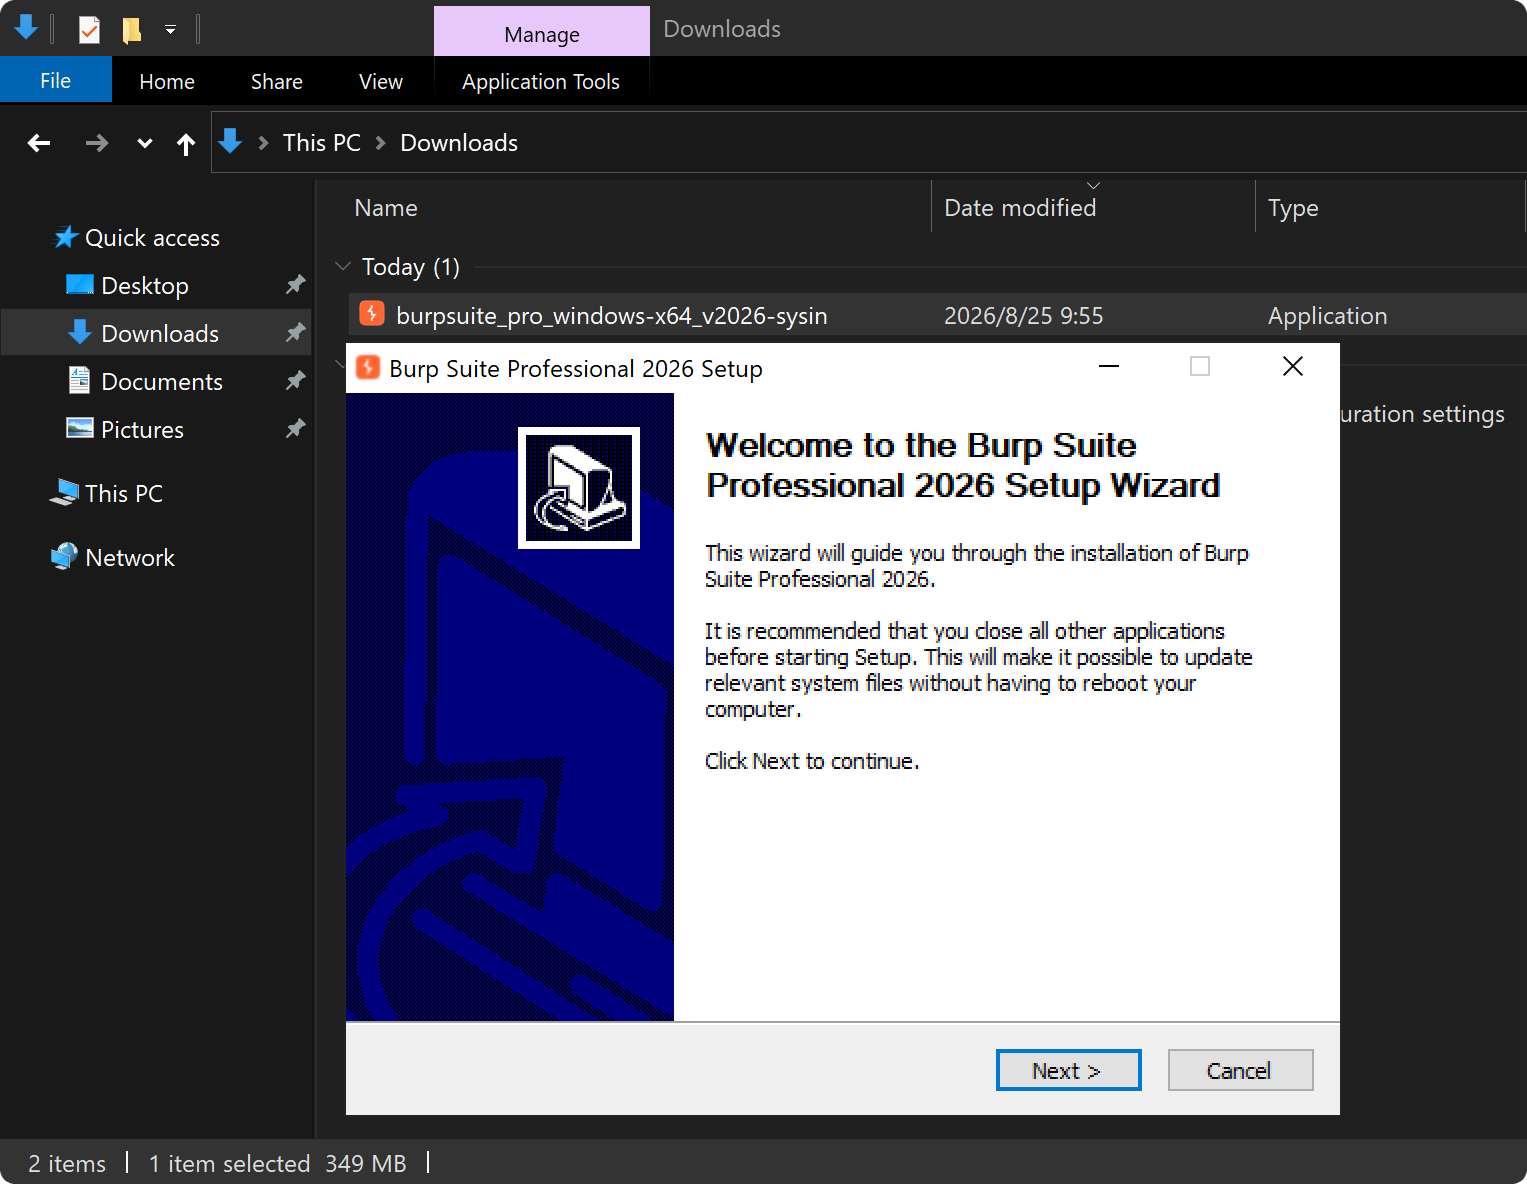This screenshot has height=1184, width=1527.
Task: Open Pictures in the navigation pane
Action: tap(142, 430)
